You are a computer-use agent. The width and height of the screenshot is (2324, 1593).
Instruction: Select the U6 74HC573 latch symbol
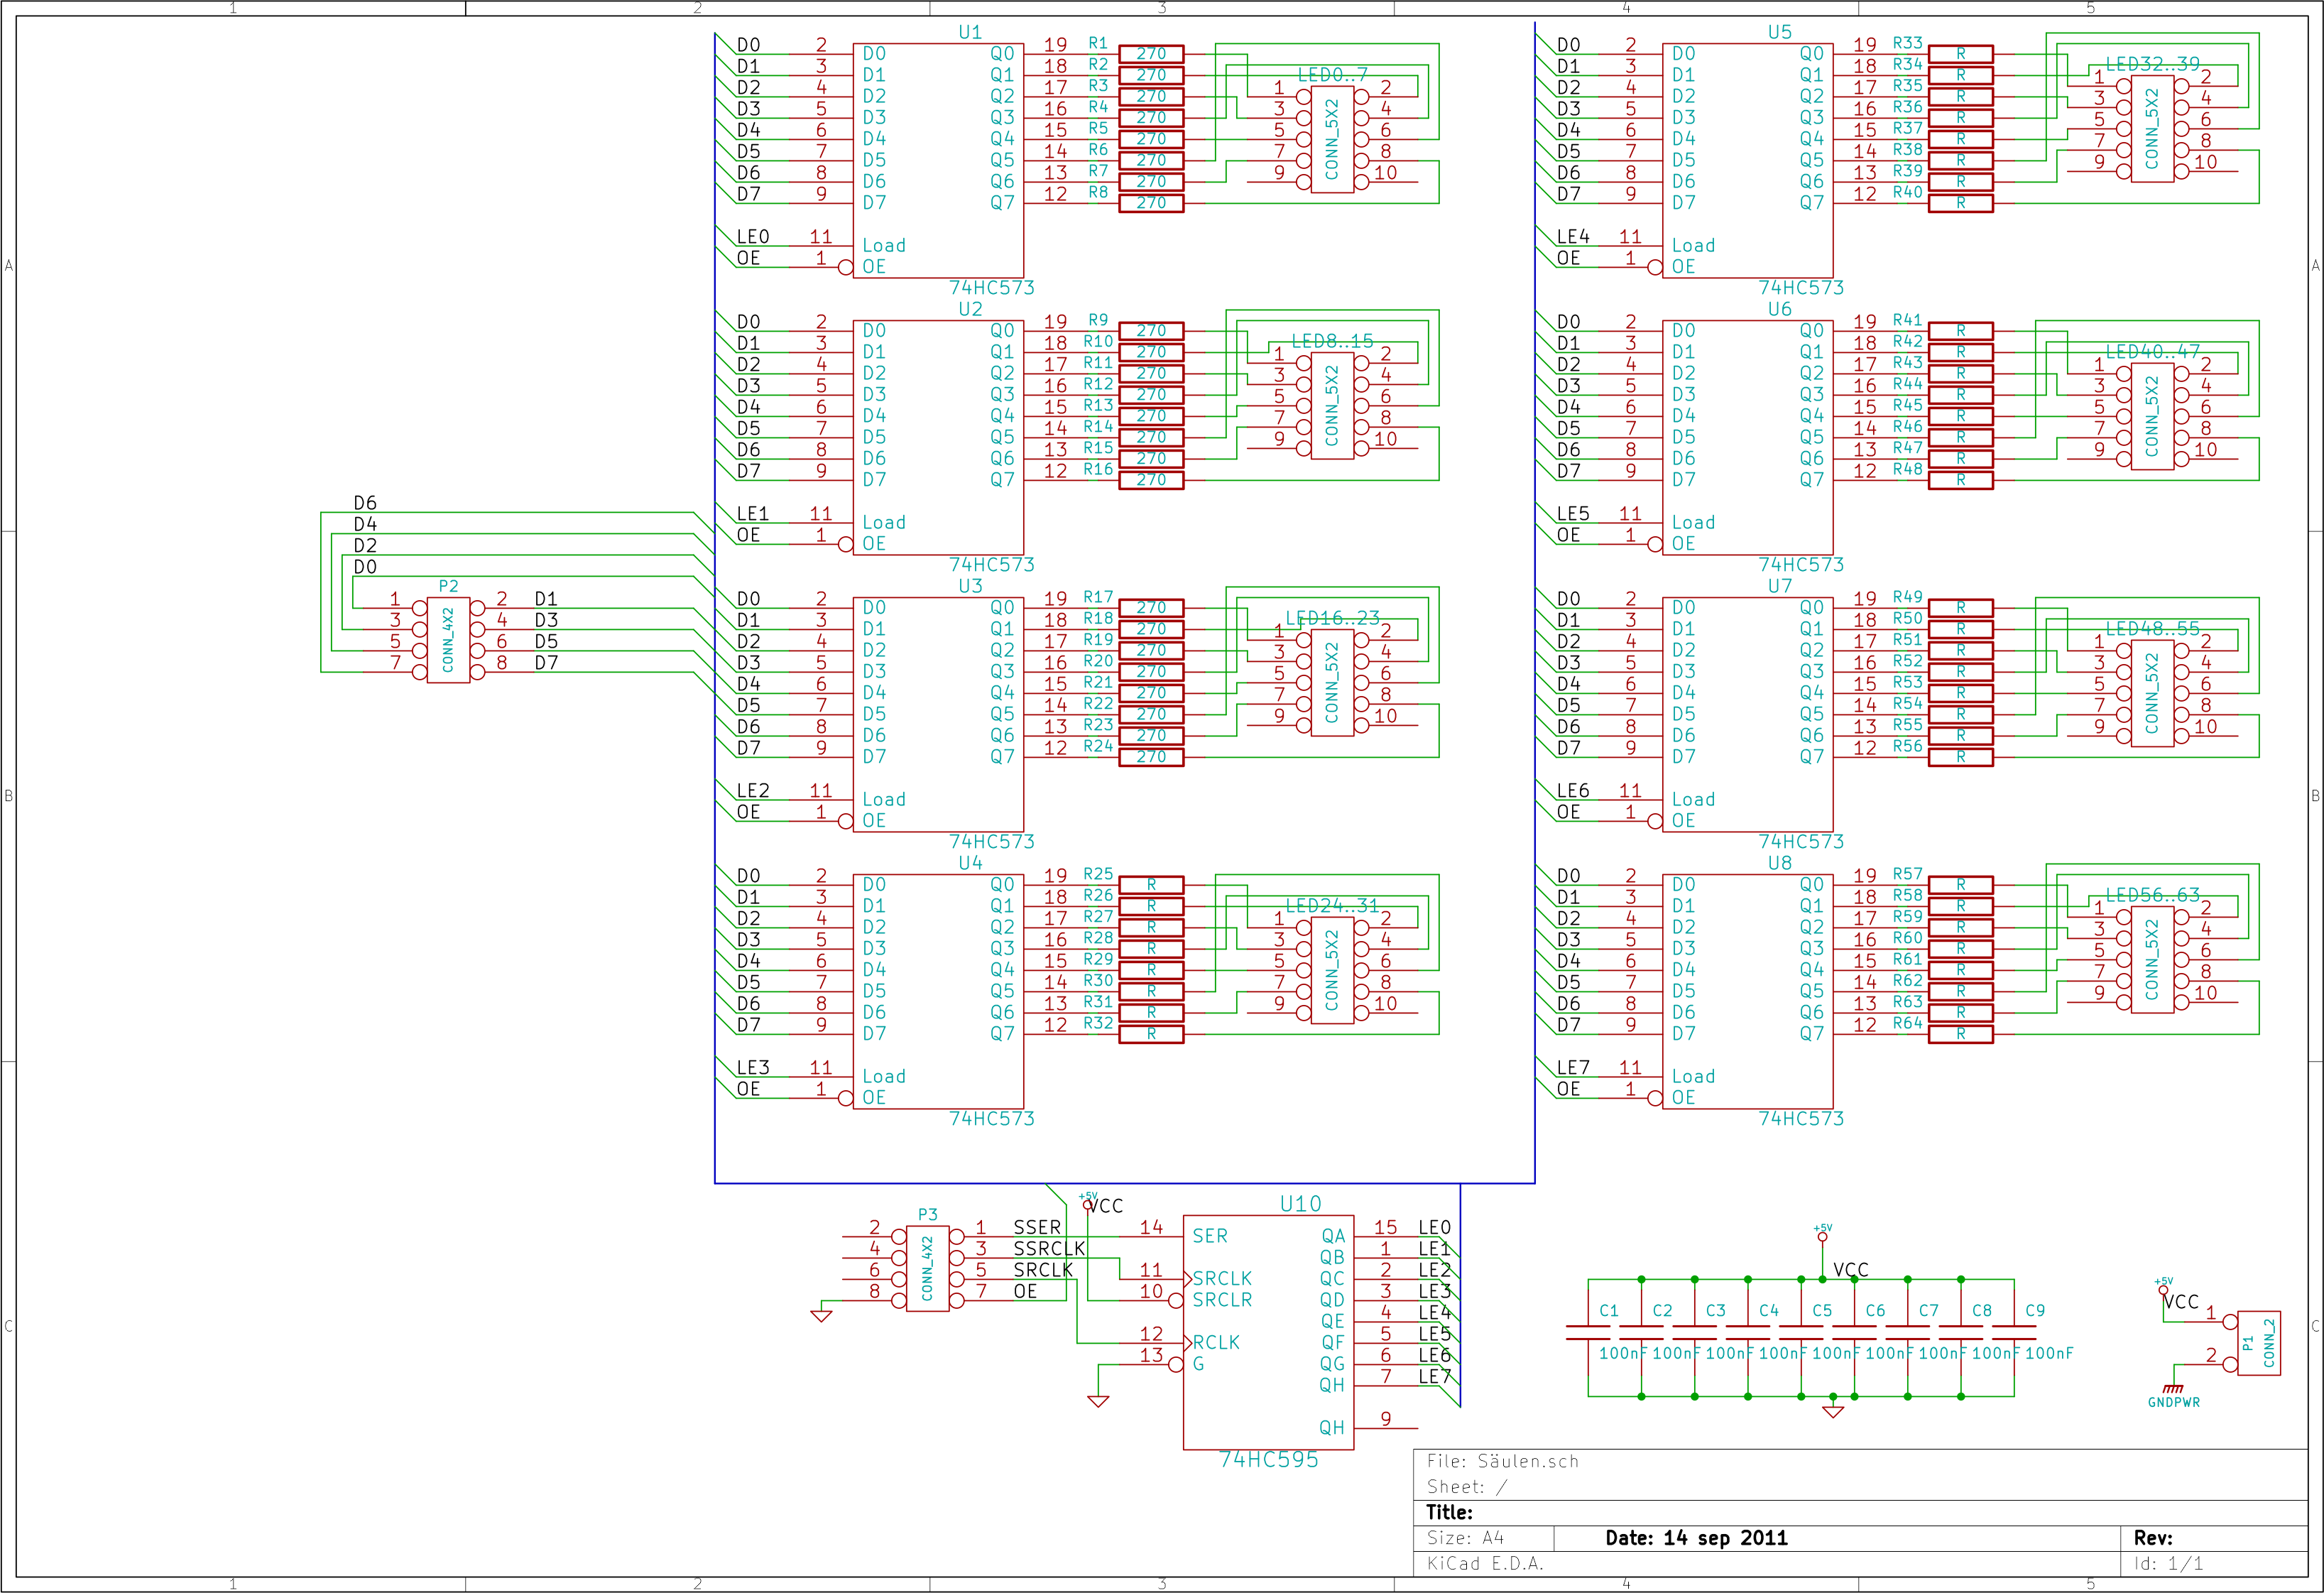pyautogui.click(x=1747, y=437)
